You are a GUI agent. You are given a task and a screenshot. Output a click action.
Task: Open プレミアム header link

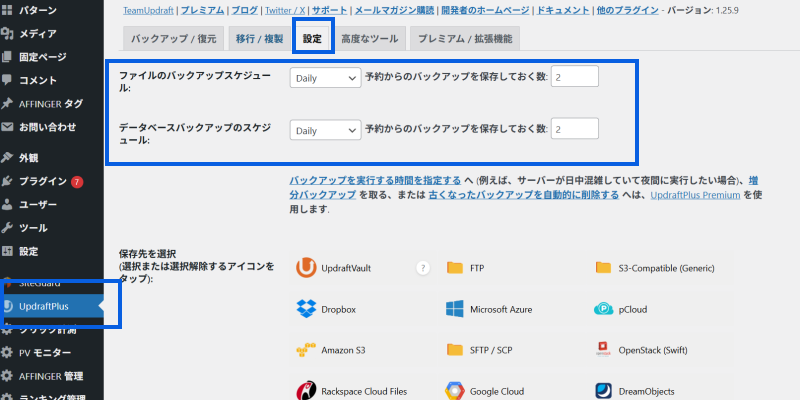click(203, 10)
